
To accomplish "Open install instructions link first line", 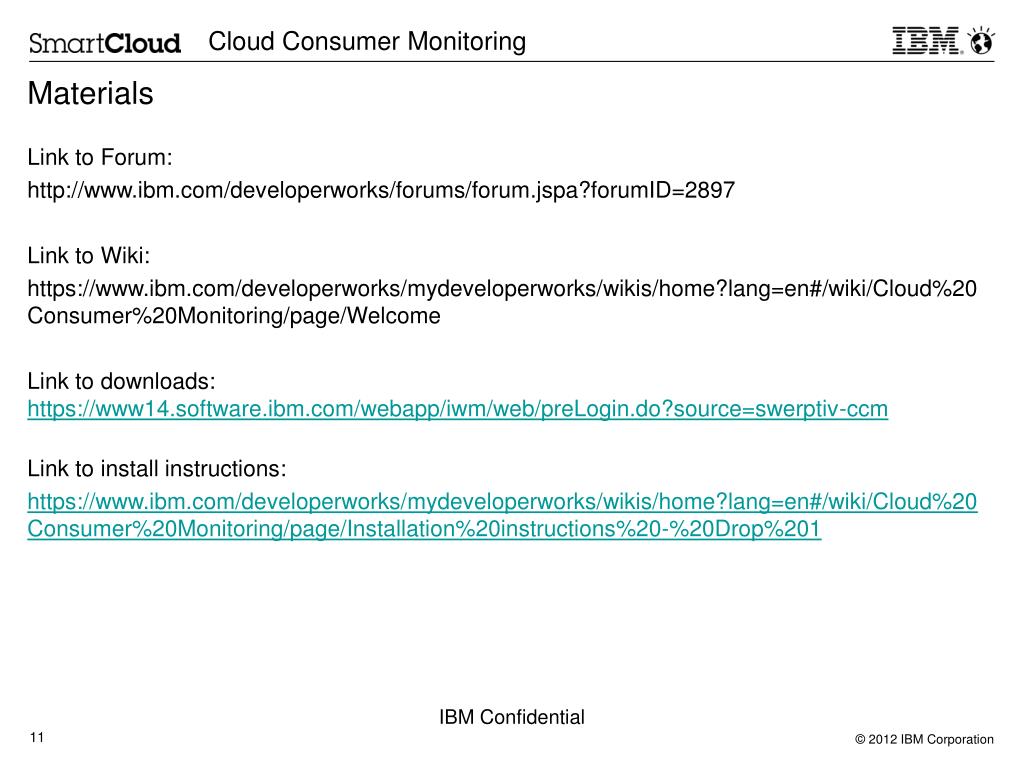I will 502,502.
